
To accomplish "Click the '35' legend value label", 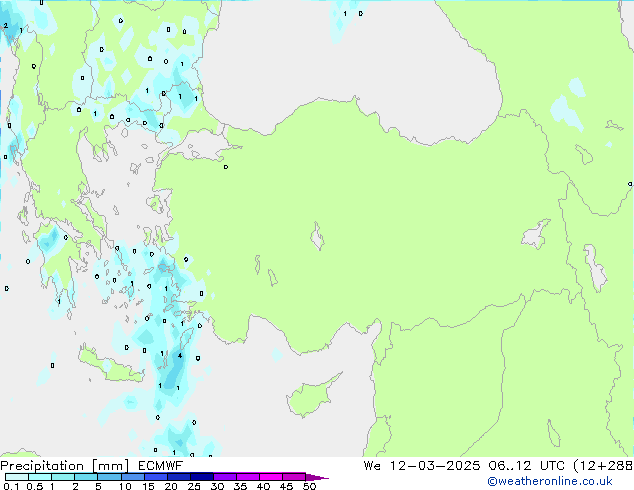I will [x=240, y=486].
